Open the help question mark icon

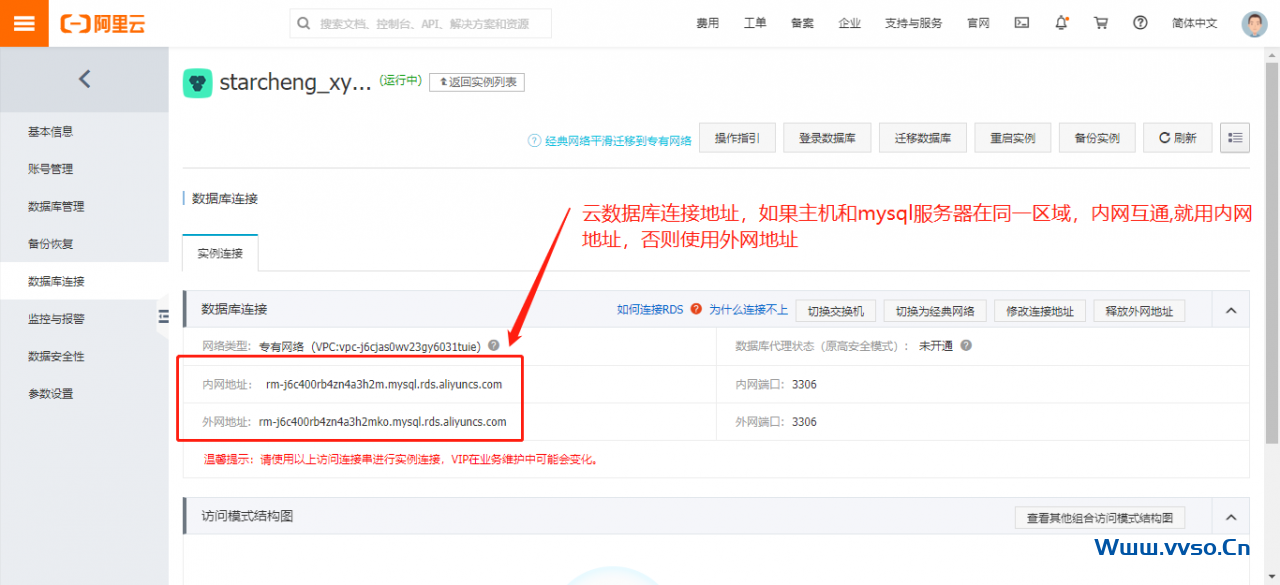pyautogui.click(x=1140, y=23)
